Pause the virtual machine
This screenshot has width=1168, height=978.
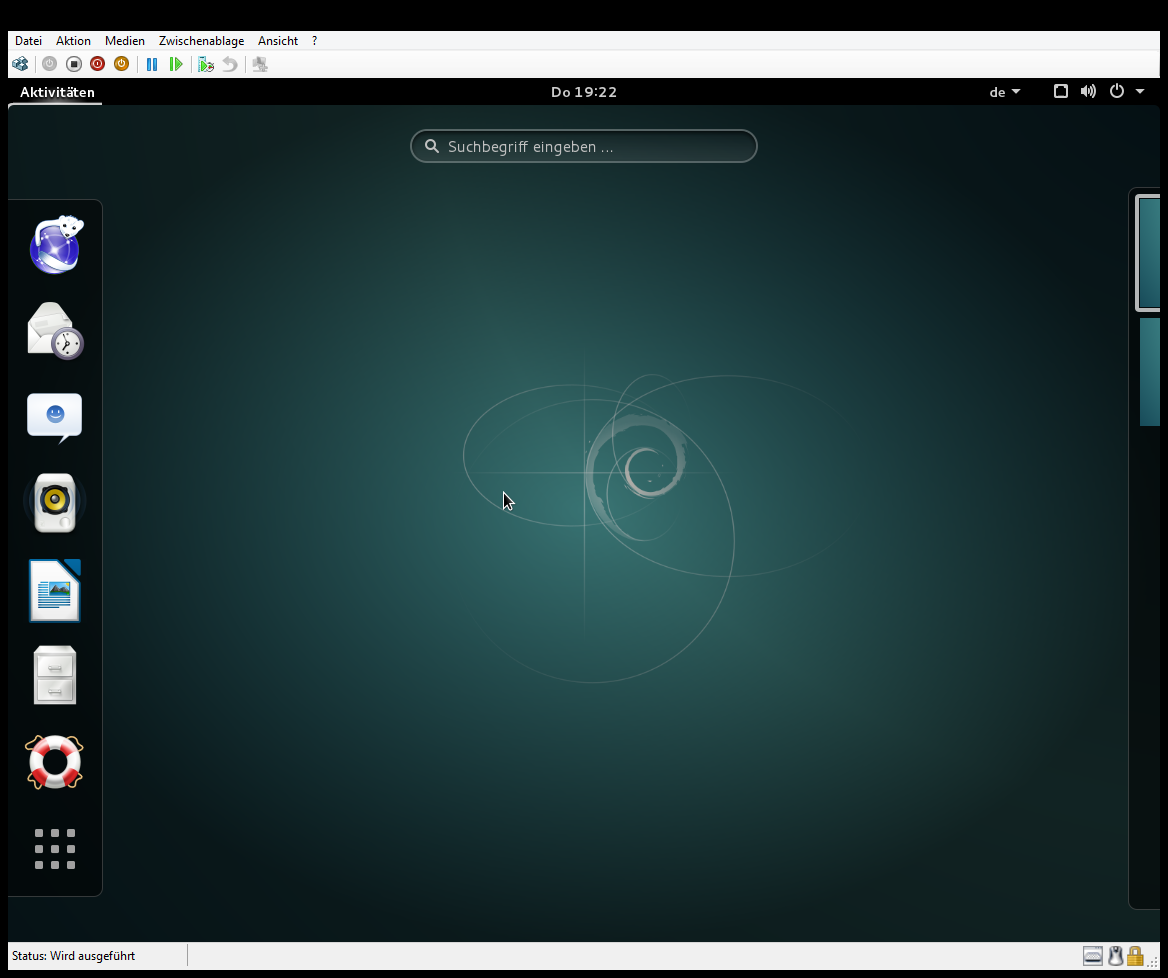pyautogui.click(x=152, y=64)
